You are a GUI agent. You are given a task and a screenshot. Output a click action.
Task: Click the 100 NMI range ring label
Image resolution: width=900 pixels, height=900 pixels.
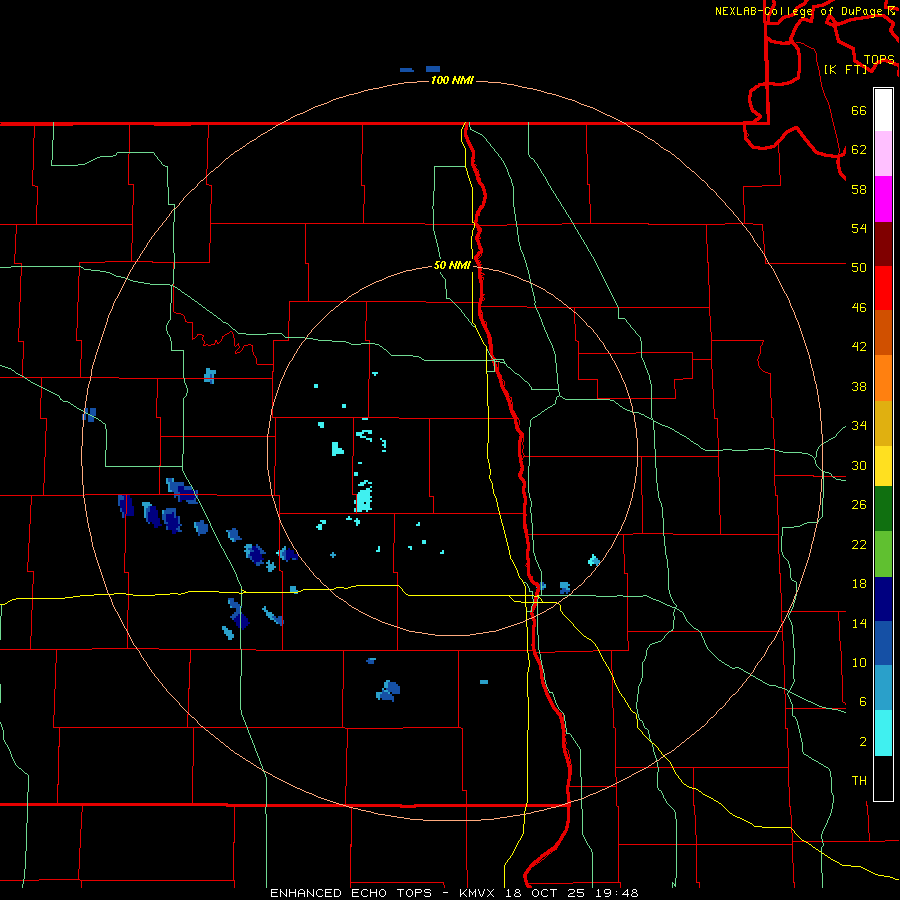click(x=452, y=80)
